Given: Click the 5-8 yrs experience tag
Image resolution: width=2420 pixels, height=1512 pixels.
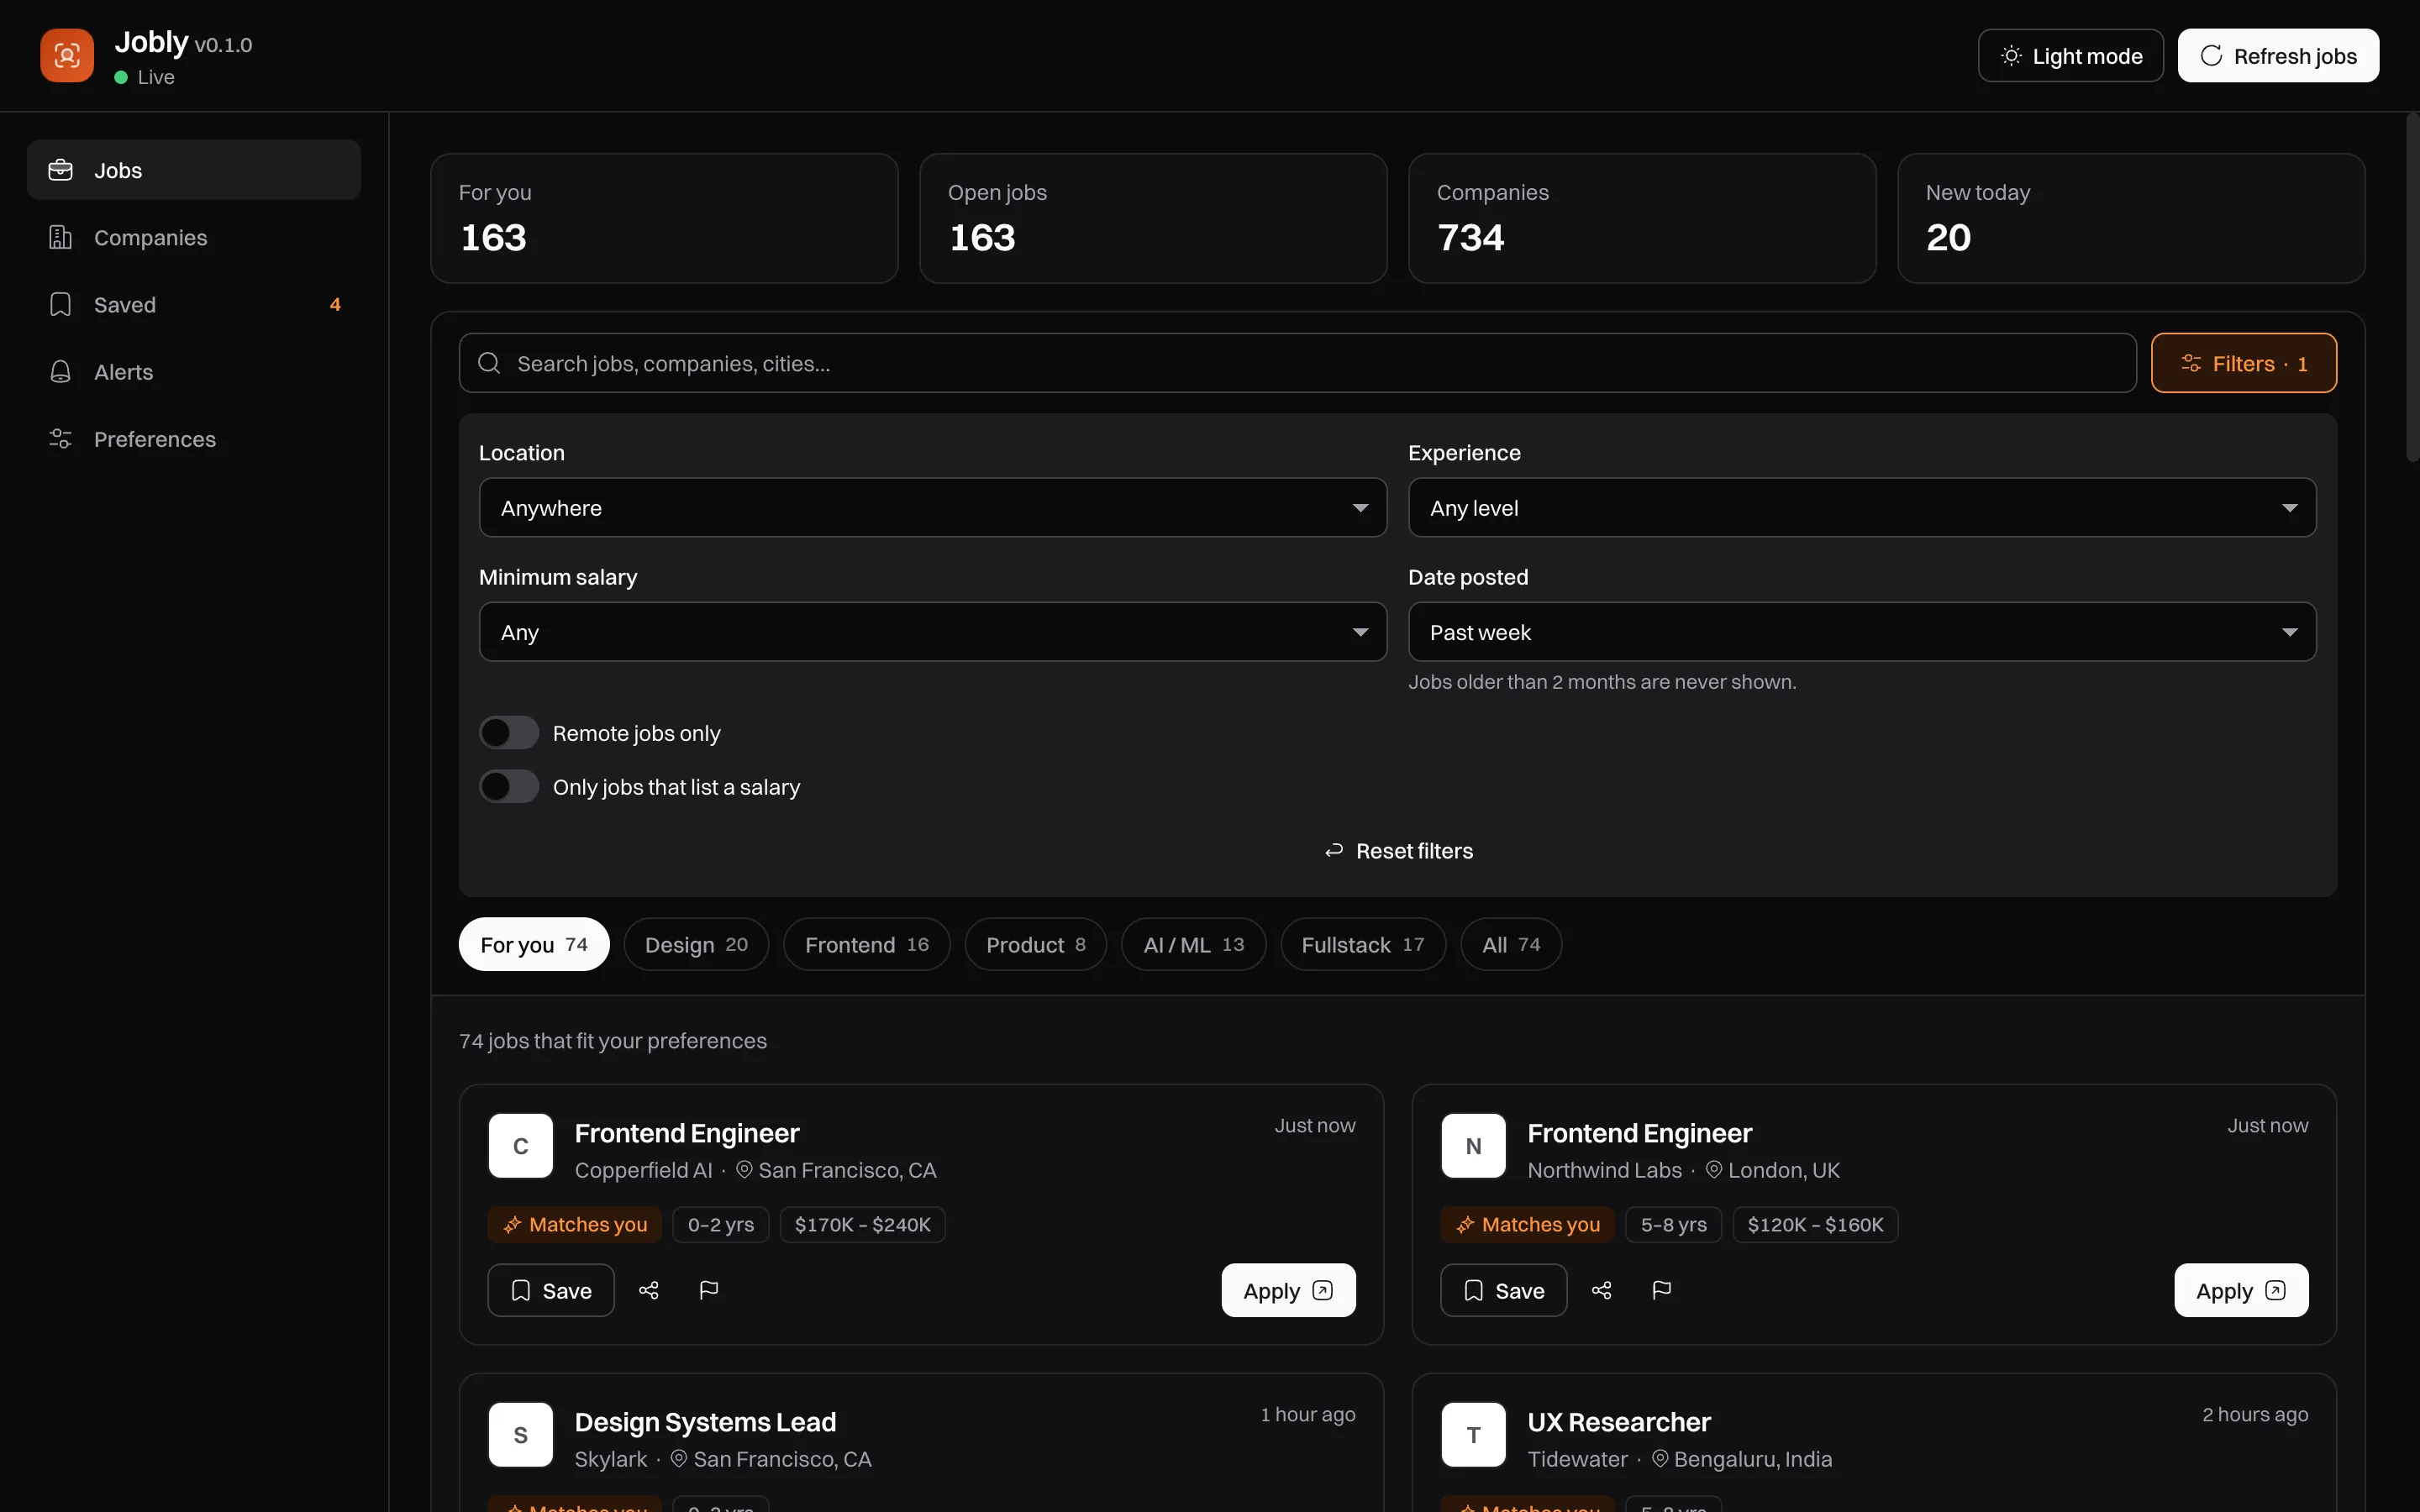Looking at the screenshot, I should (1673, 1224).
